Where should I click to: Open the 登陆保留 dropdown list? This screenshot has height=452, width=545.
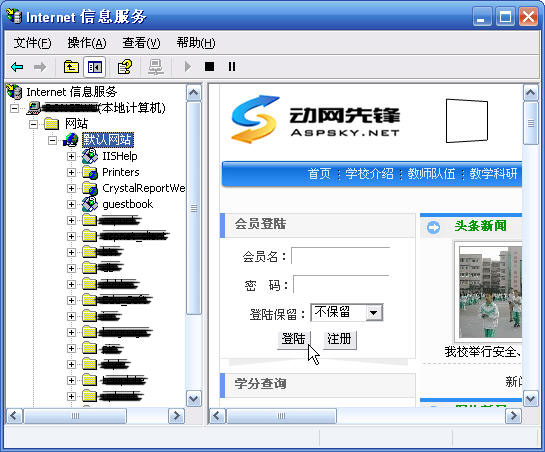click(374, 313)
